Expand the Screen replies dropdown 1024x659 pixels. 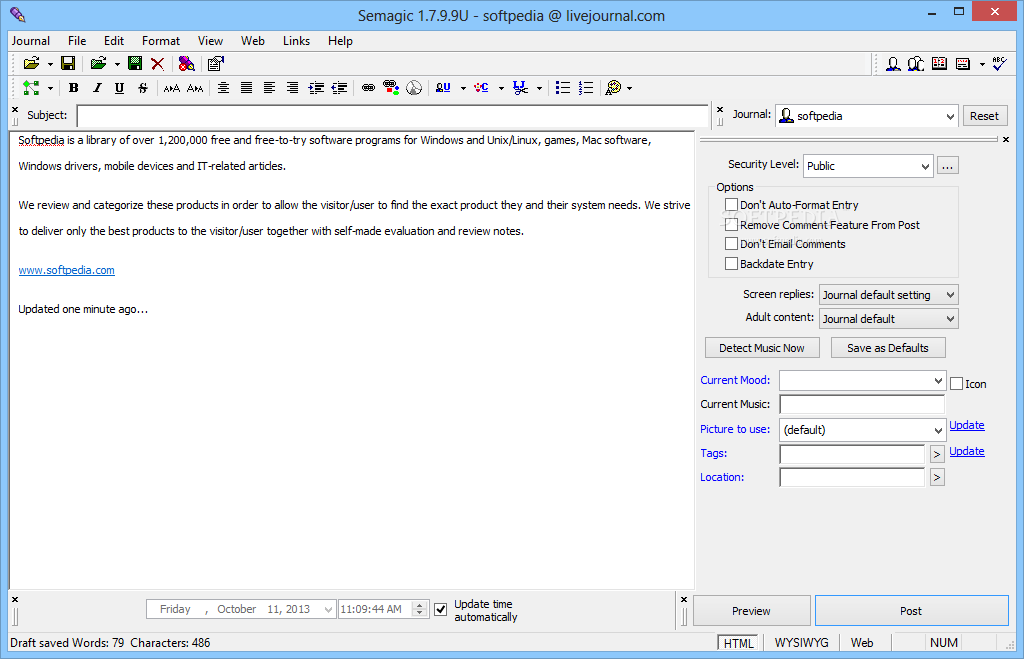pyautogui.click(x=889, y=295)
